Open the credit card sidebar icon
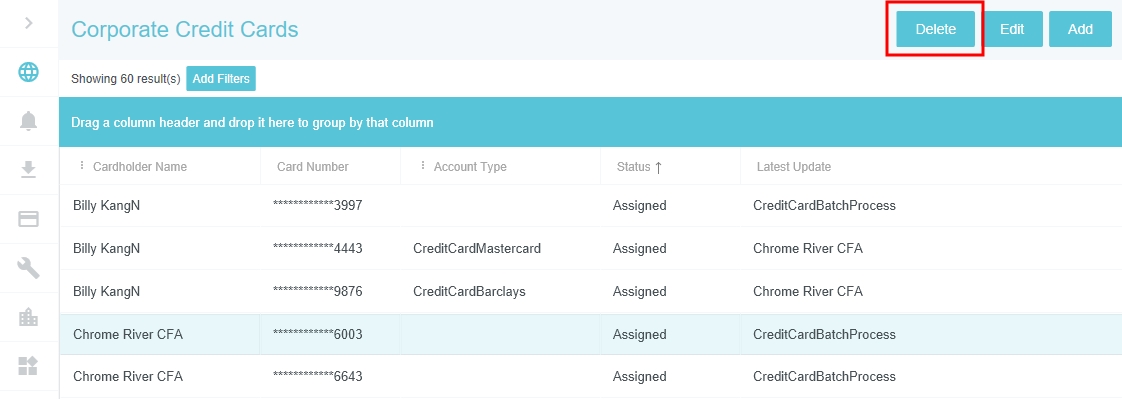 point(29,219)
